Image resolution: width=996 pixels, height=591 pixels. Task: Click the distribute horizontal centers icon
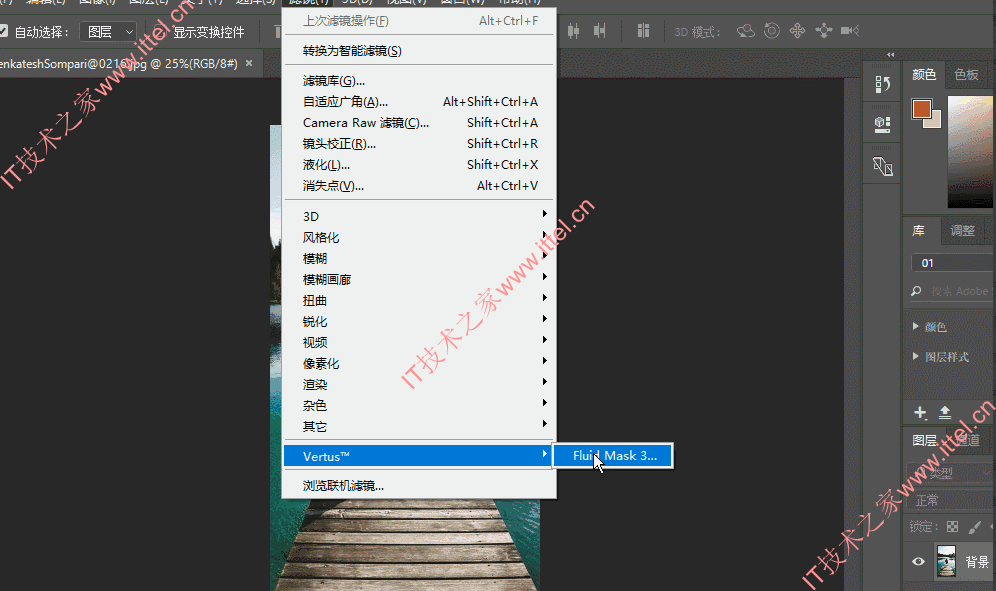tap(573, 31)
